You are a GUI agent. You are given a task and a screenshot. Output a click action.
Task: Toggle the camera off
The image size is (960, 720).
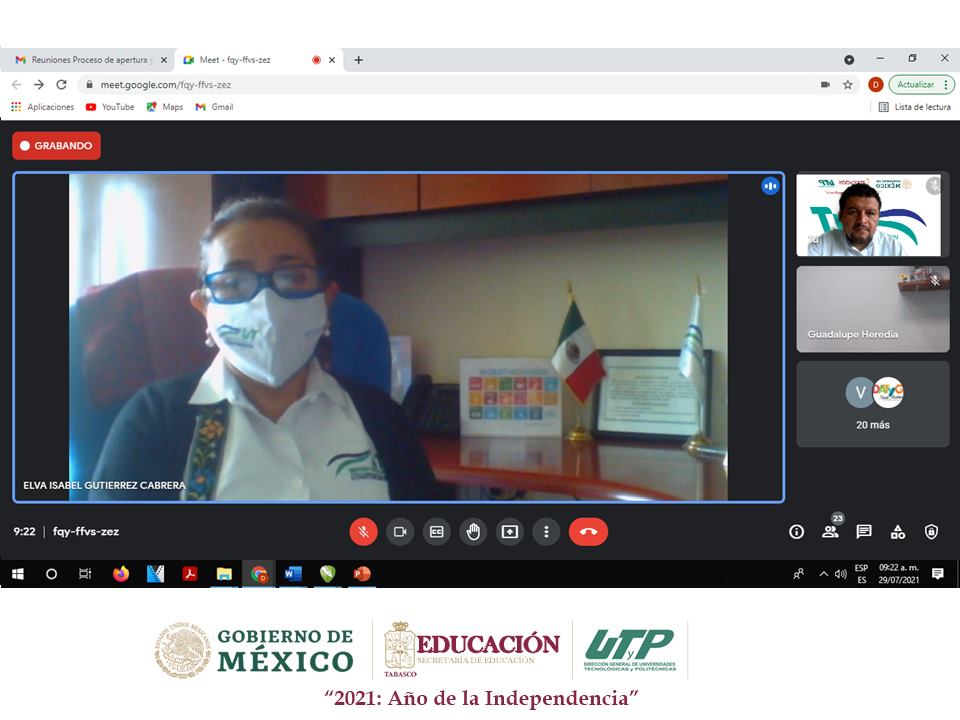tap(400, 532)
